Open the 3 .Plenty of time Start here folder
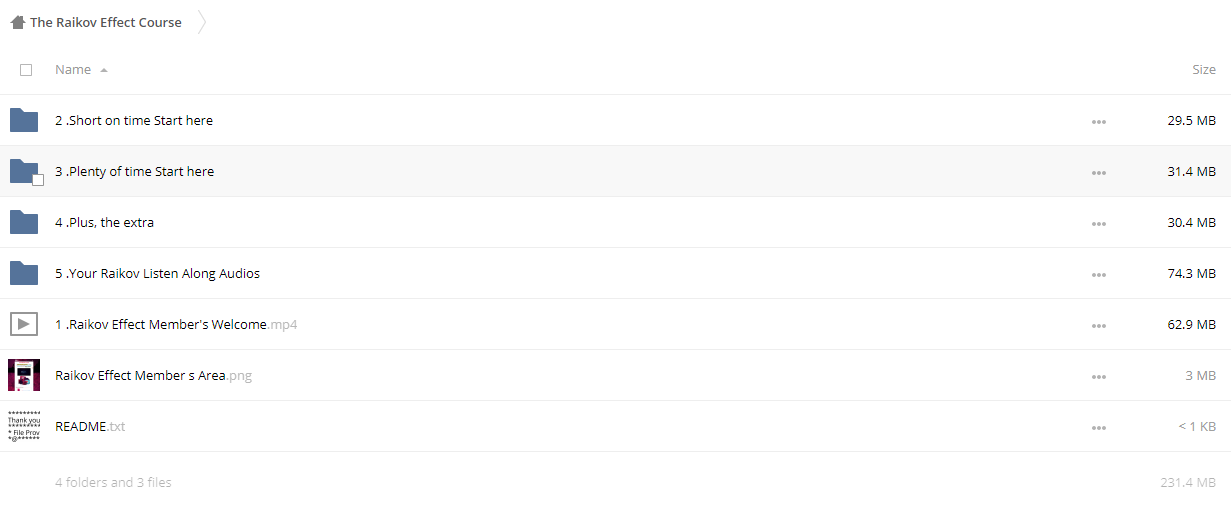 pyautogui.click(x=134, y=171)
